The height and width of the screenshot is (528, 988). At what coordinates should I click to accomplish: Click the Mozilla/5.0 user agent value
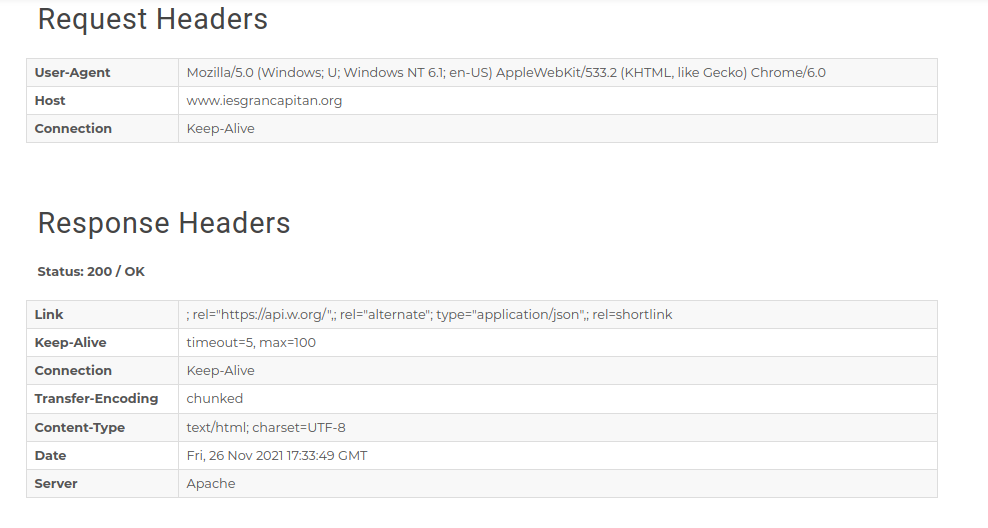(x=506, y=72)
